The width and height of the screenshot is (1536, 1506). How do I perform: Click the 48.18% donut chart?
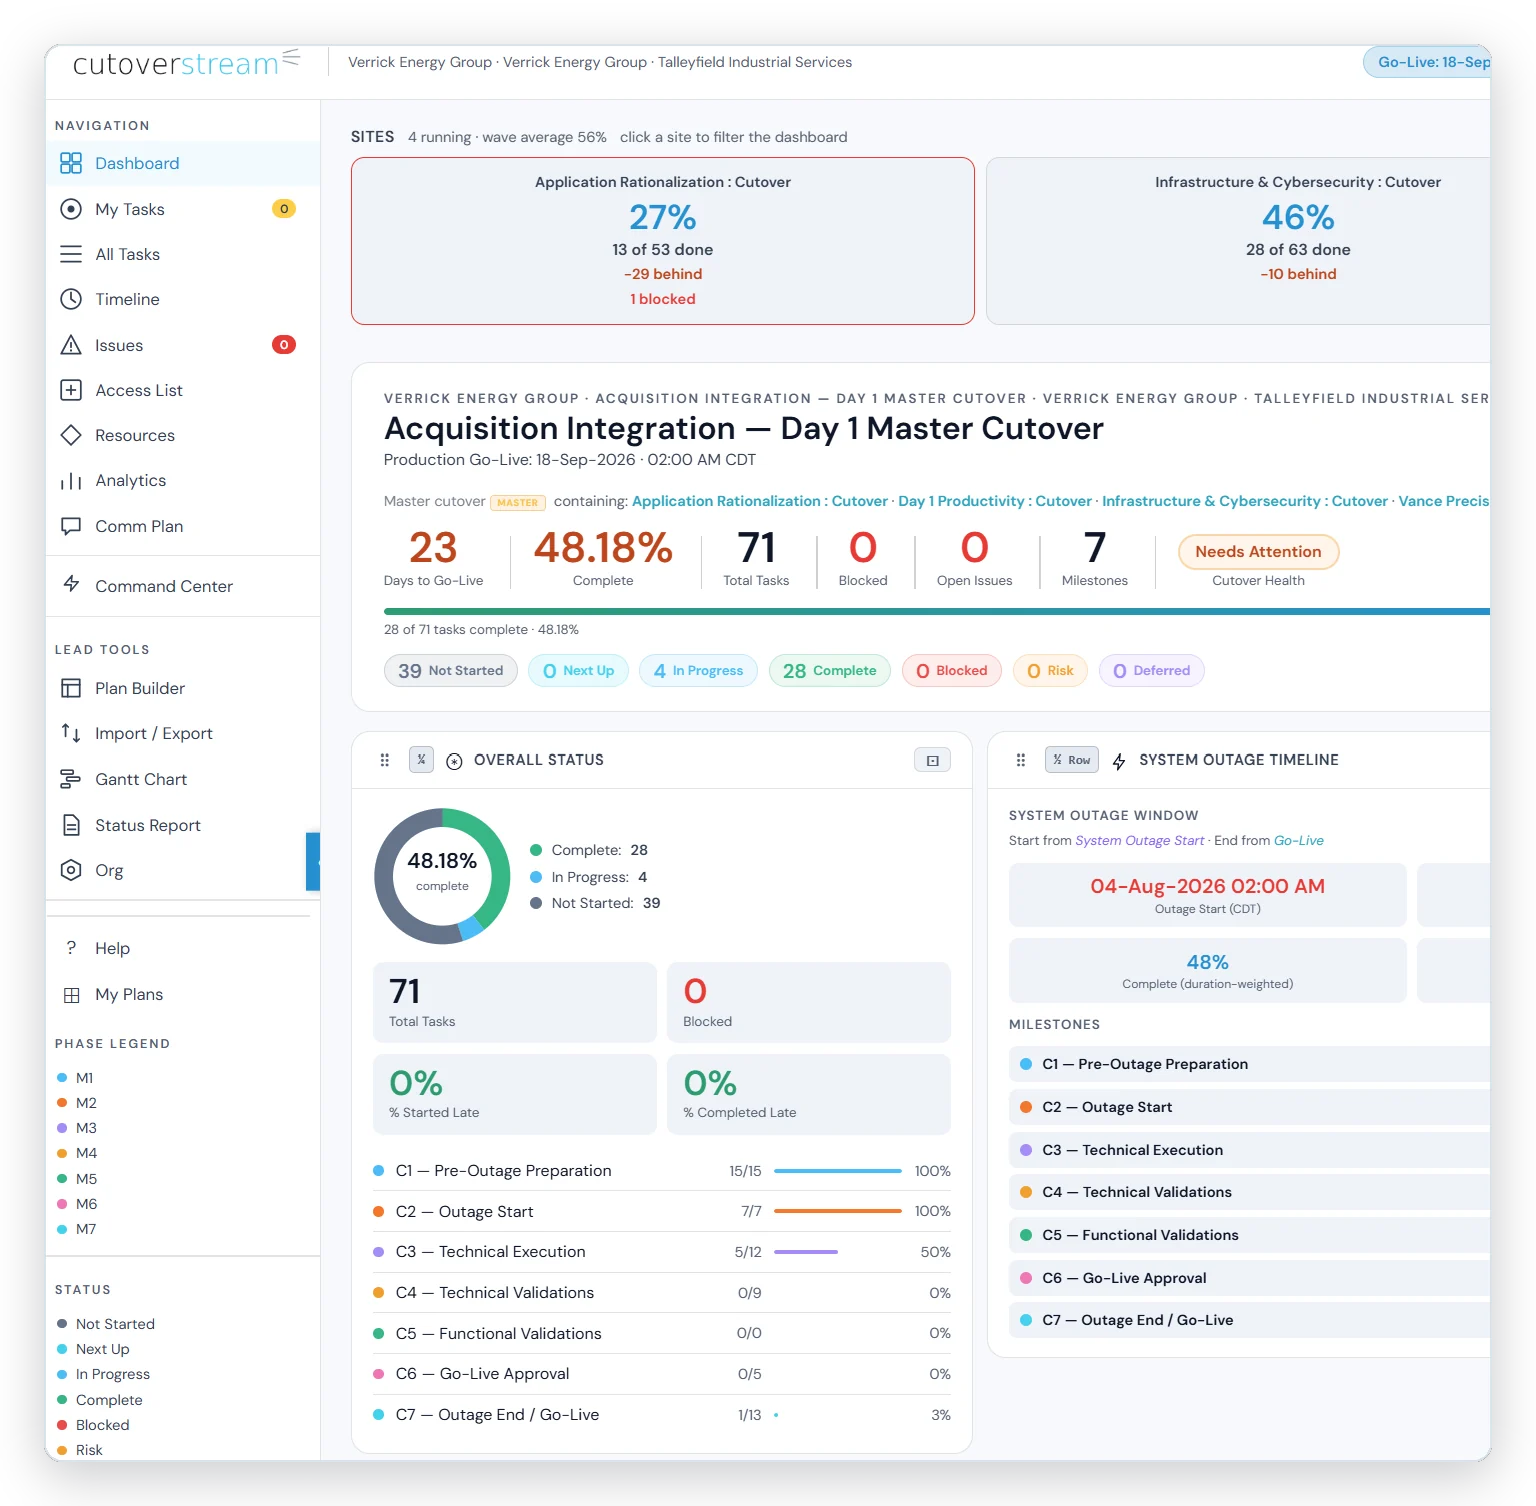(x=442, y=876)
